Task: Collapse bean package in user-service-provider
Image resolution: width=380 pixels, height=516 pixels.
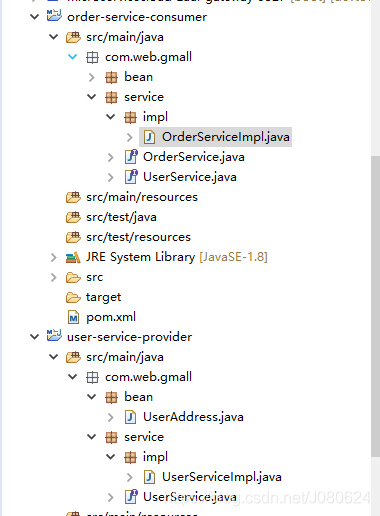Action: [92, 397]
